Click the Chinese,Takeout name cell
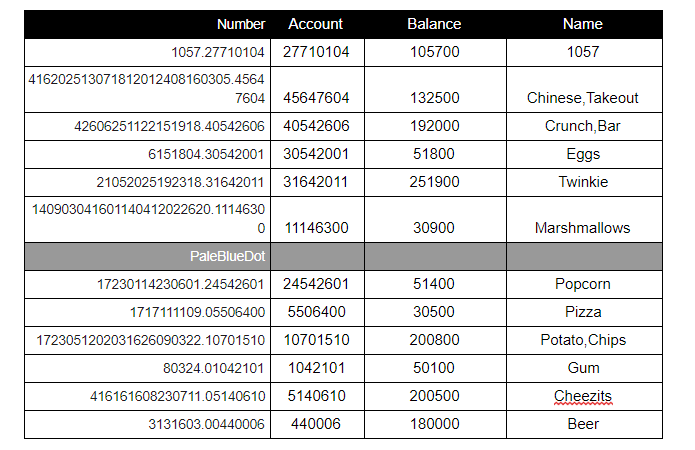The width and height of the screenshot is (695, 450). coord(584,90)
